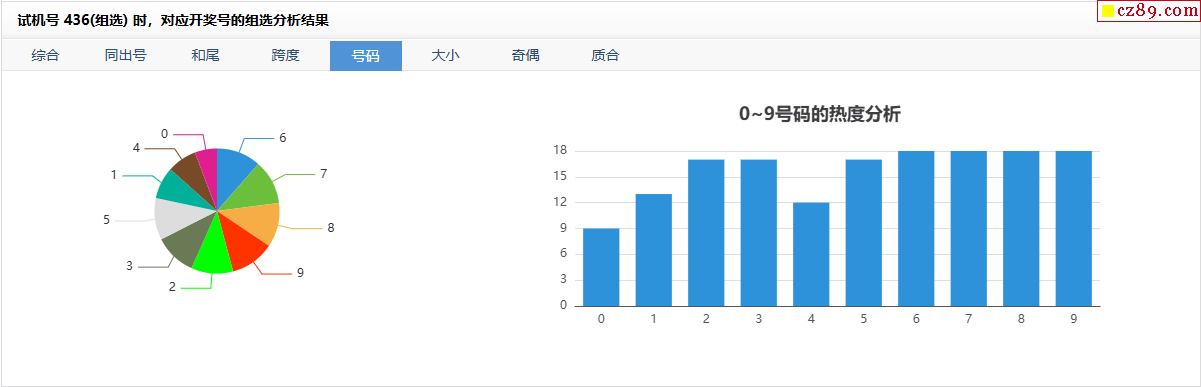
Task: Go to the 质合 tab
Action: coord(606,56)
